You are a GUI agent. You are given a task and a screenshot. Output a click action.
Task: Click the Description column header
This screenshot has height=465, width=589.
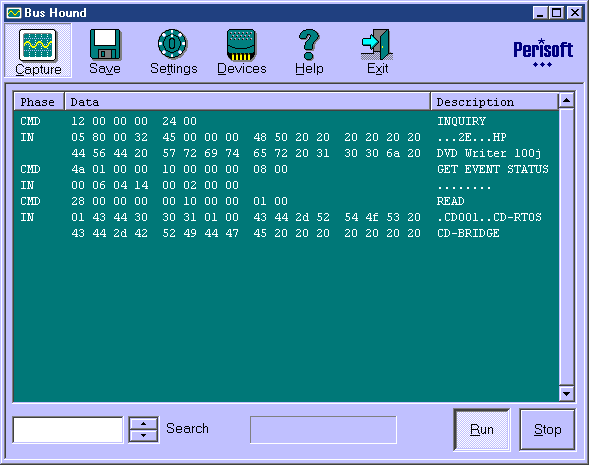[494, 102]
